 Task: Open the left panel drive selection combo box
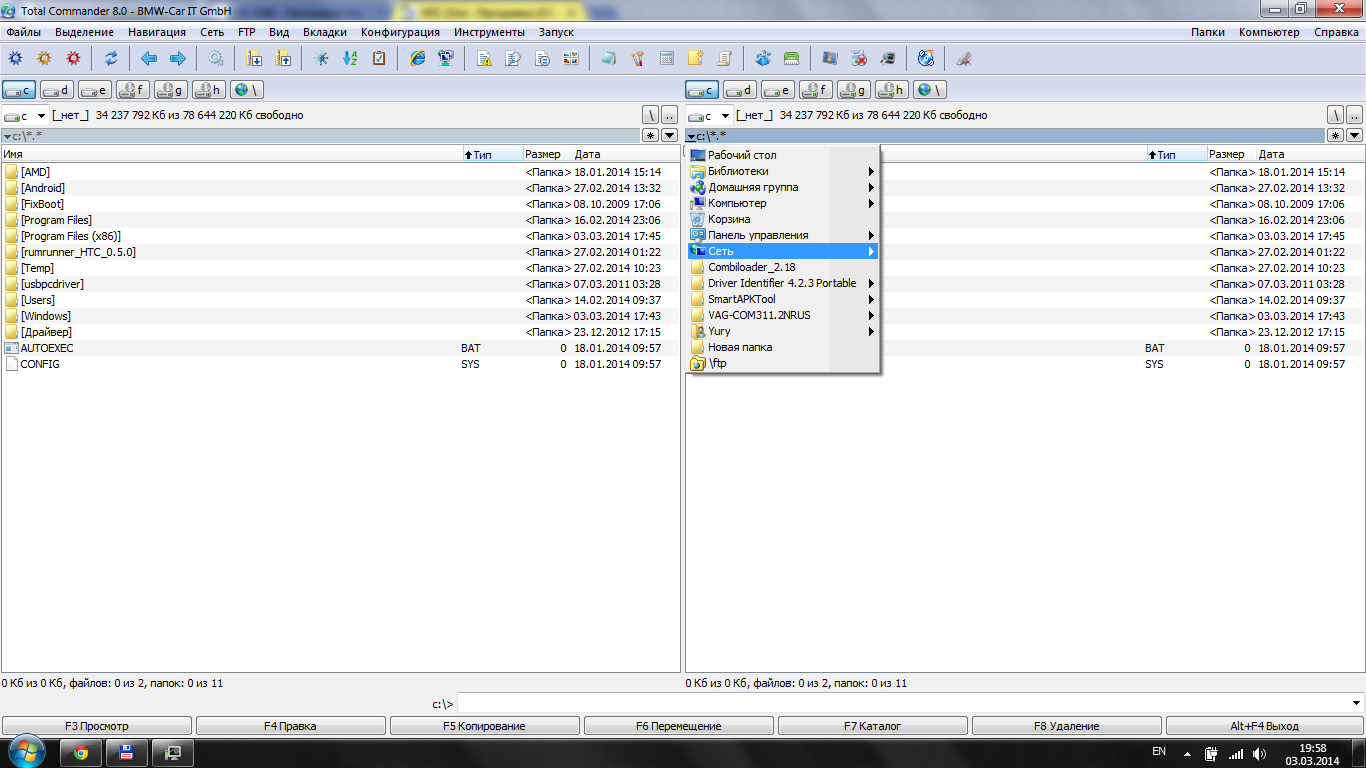pos(25,115)
